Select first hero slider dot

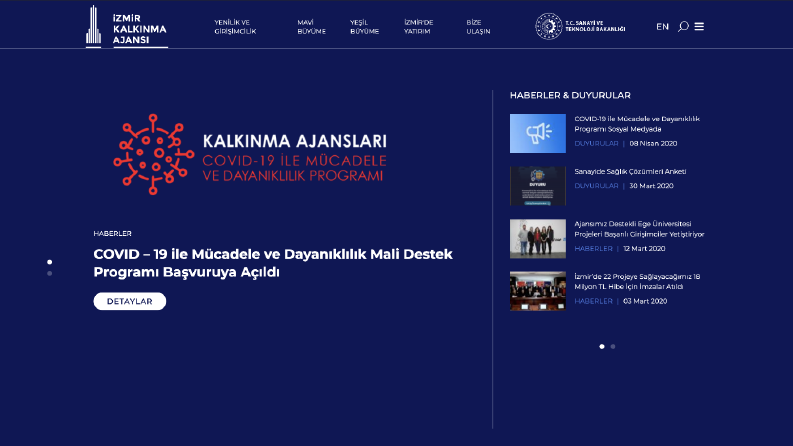(50, 262)
